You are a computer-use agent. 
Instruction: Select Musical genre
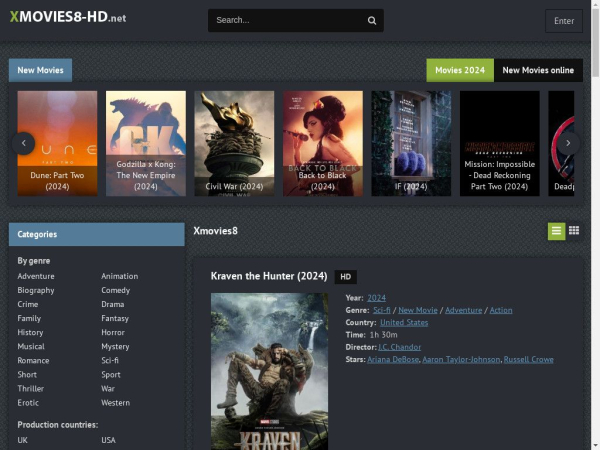coord(31,346)
